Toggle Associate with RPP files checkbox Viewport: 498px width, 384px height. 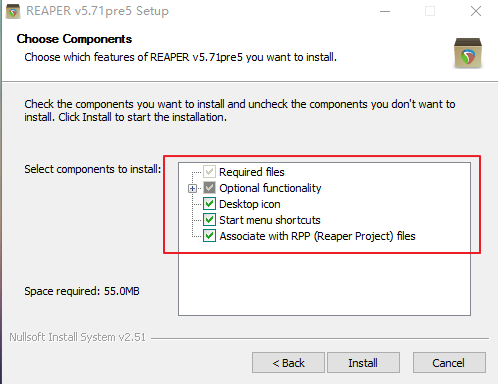209,236
